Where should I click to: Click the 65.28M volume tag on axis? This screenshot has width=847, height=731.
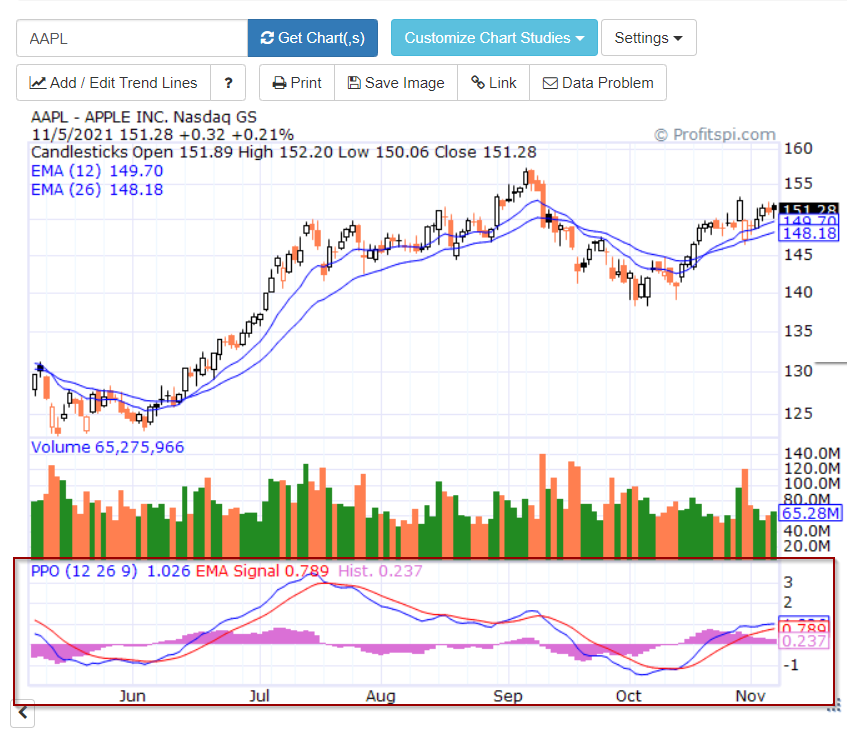pos(811,512)
